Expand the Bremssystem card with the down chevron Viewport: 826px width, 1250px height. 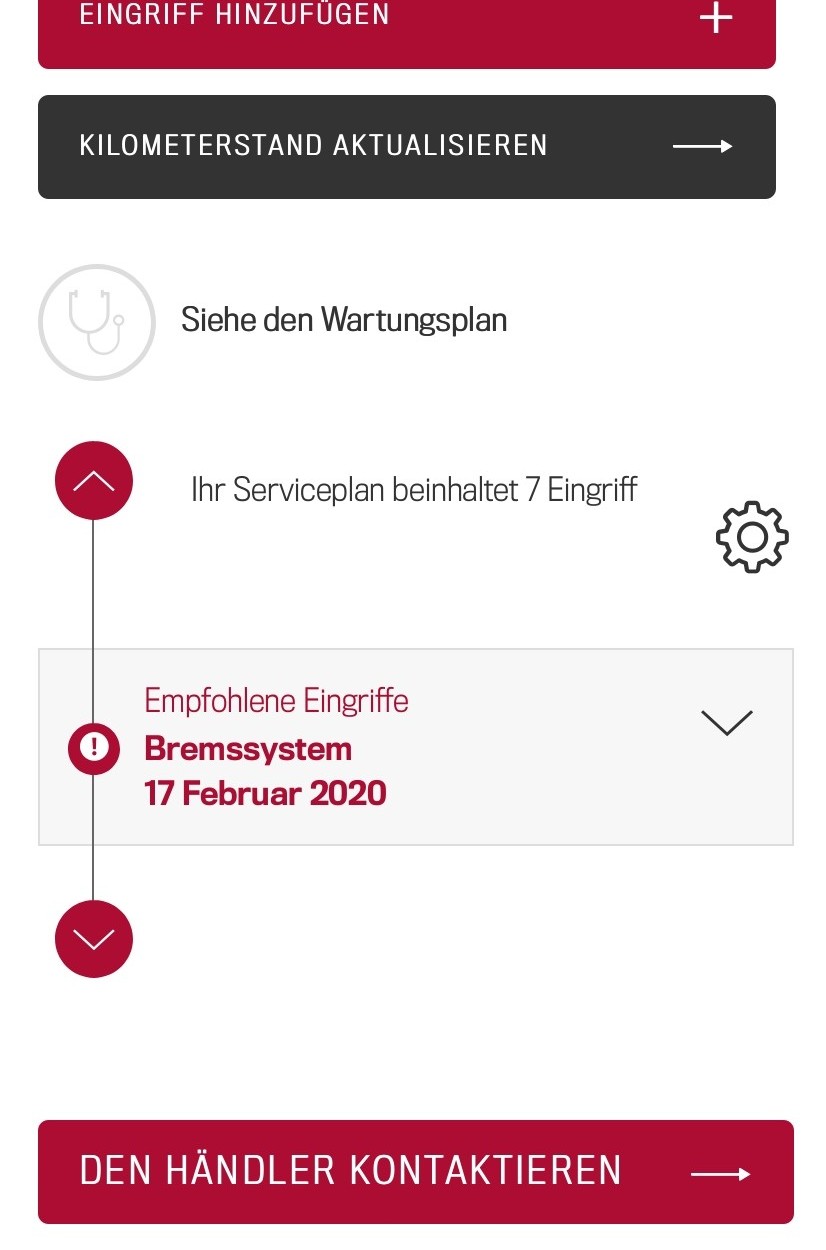click(x=727, y=722)
